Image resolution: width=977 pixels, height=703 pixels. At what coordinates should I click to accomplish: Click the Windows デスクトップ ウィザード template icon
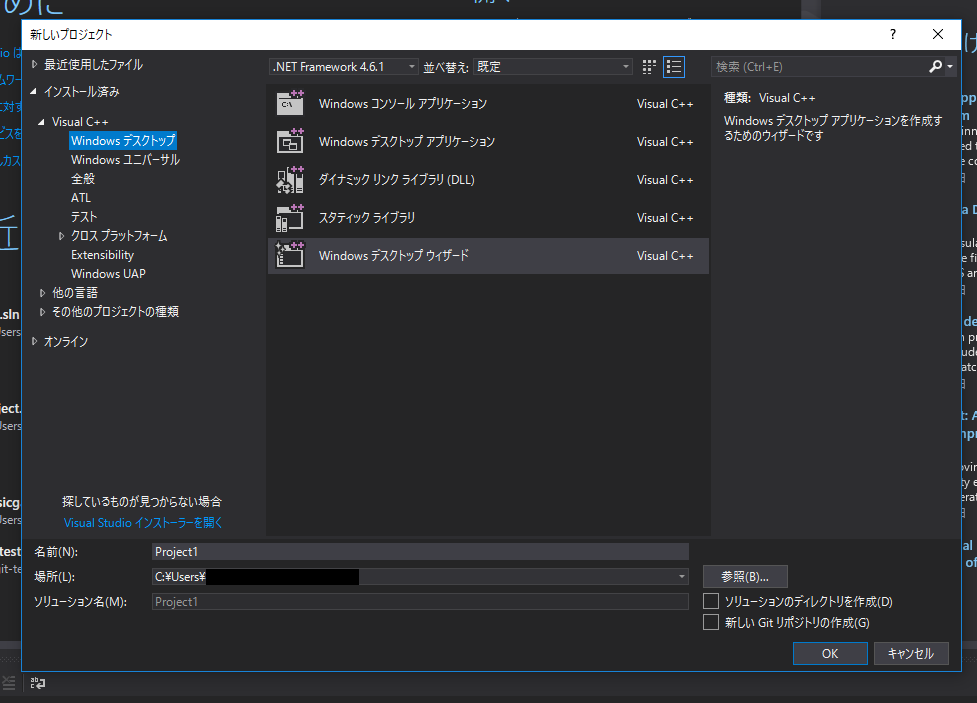point(290,256)
